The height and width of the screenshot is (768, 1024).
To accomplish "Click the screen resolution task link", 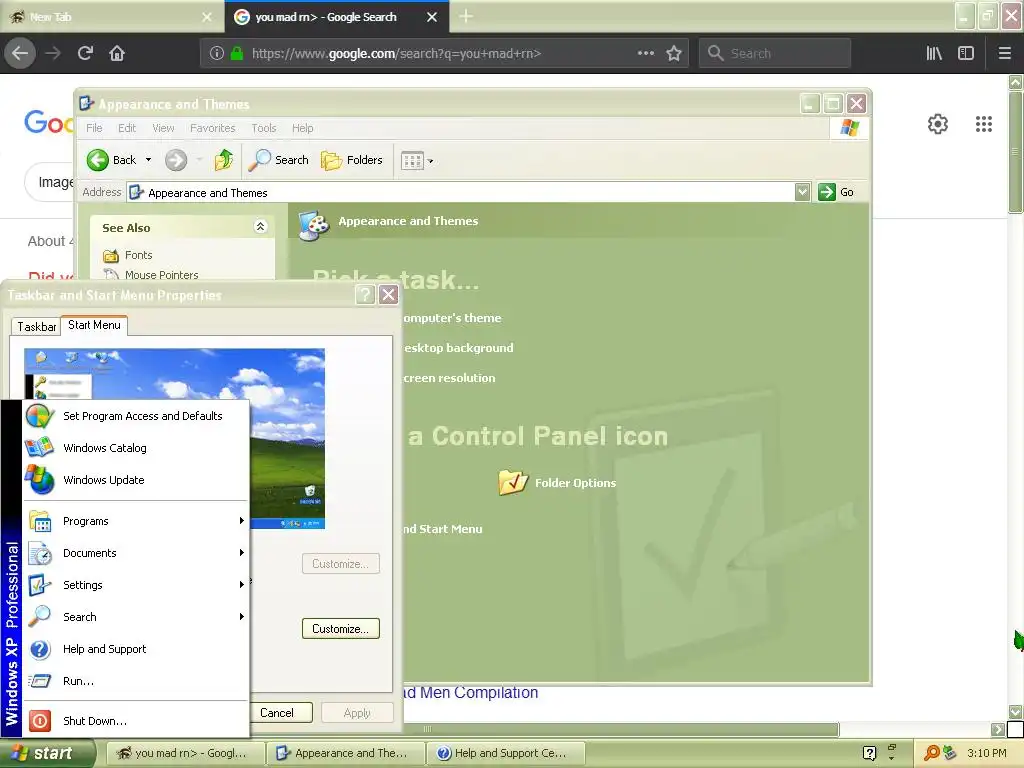I will coord(449,378).
